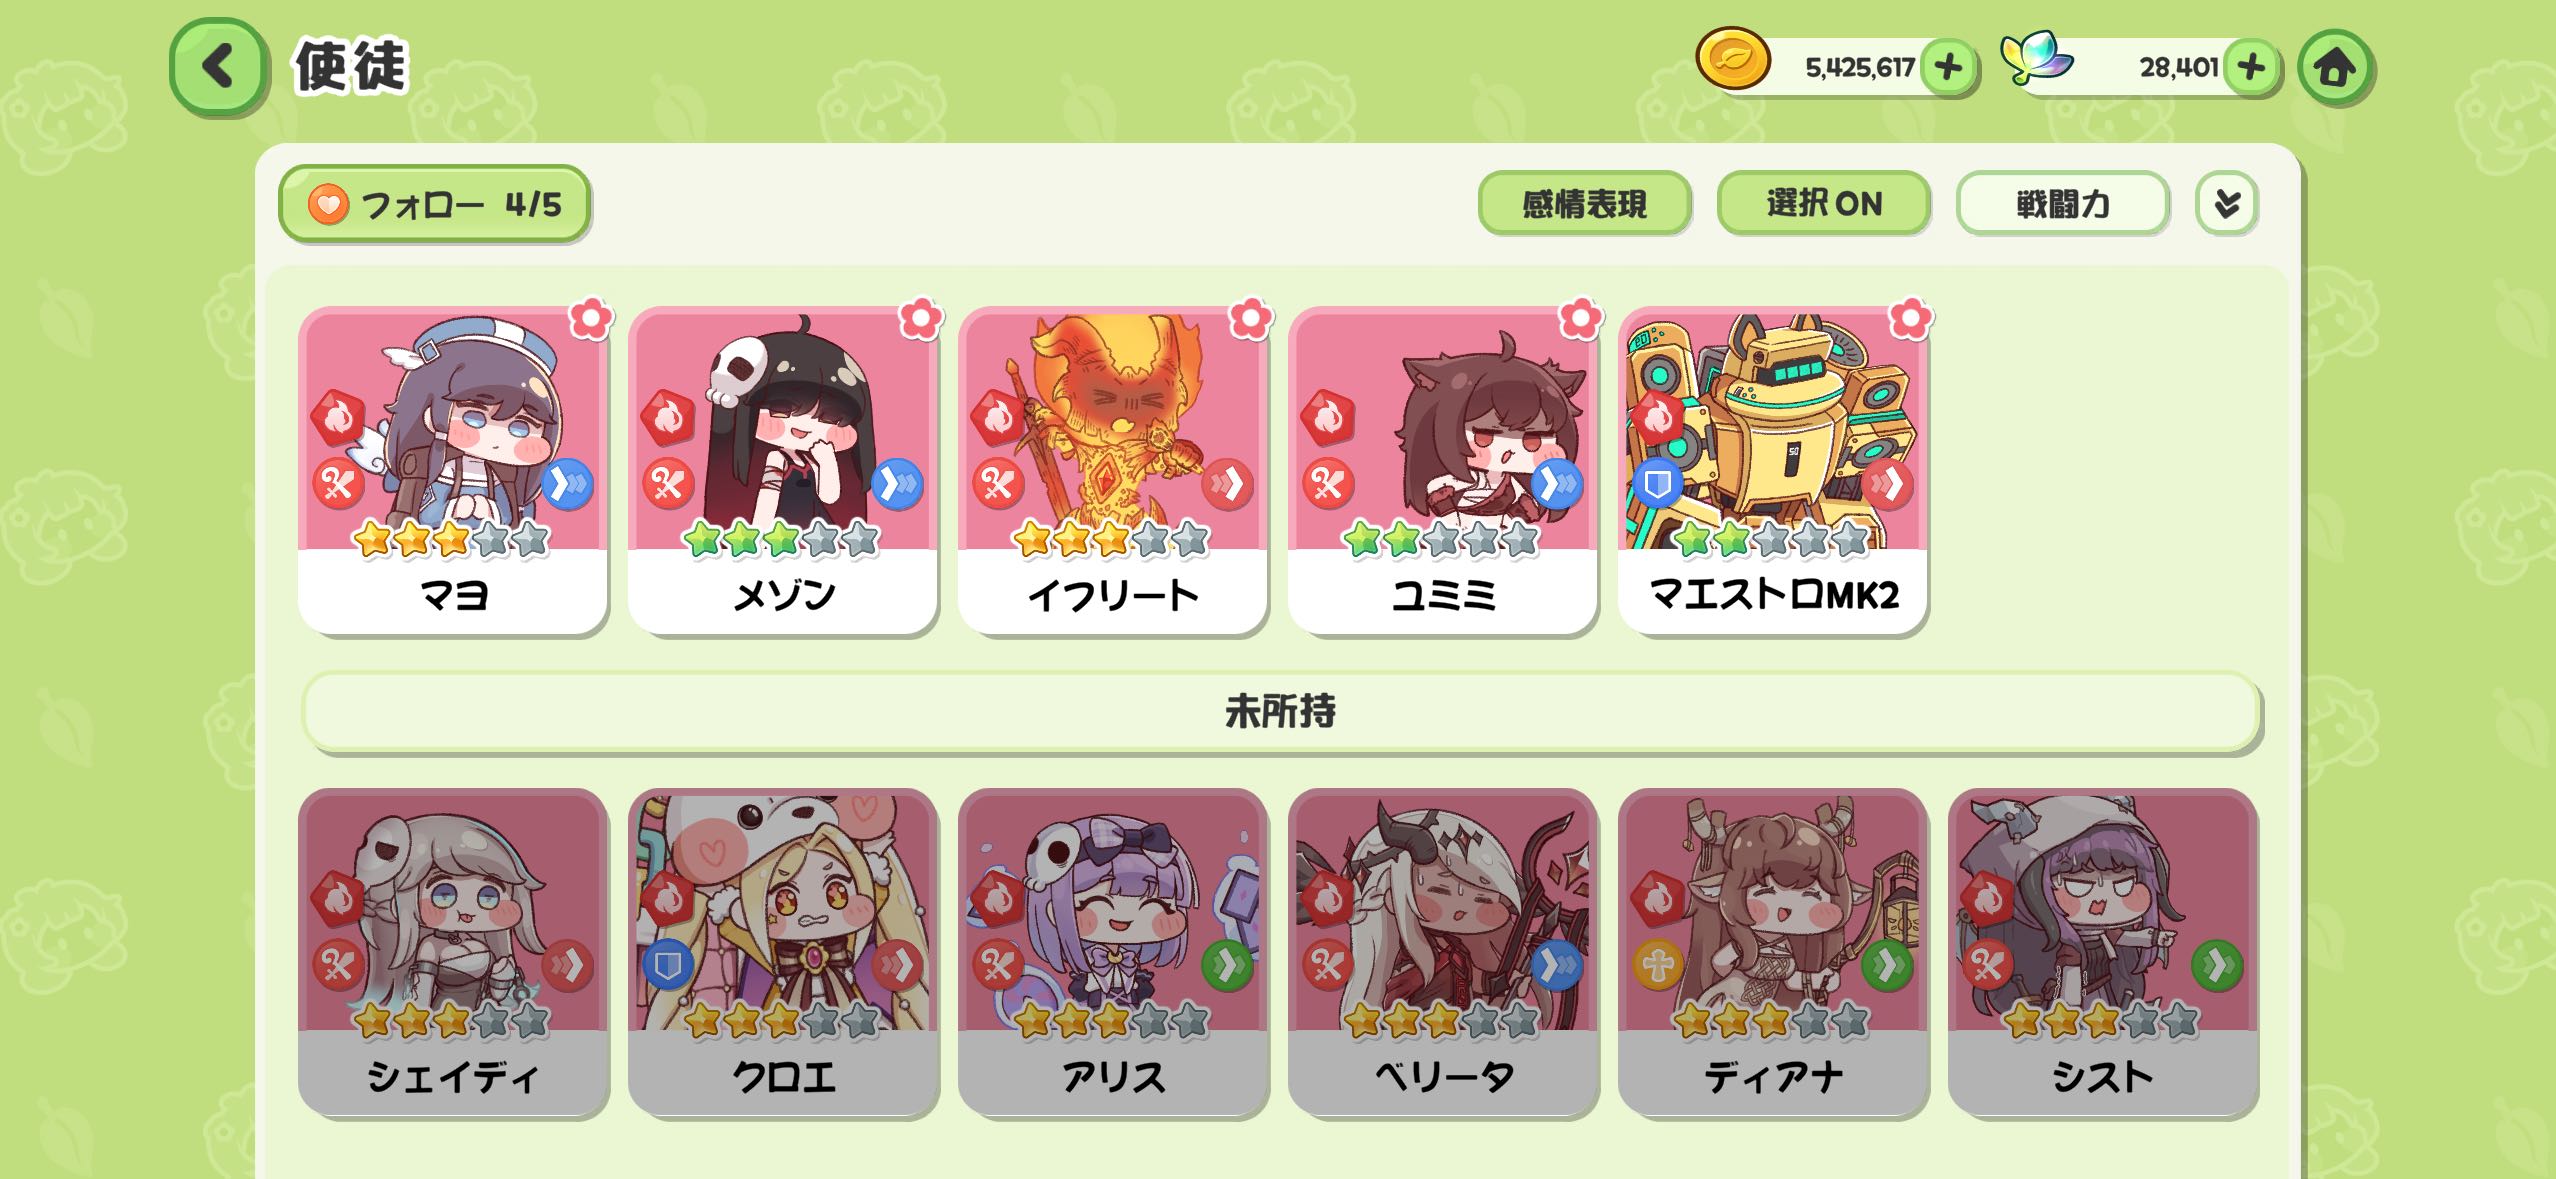The image size is (2556, 1179).
Task: Open the 戦闘力 sort selector
Action: pos(2062,204)
